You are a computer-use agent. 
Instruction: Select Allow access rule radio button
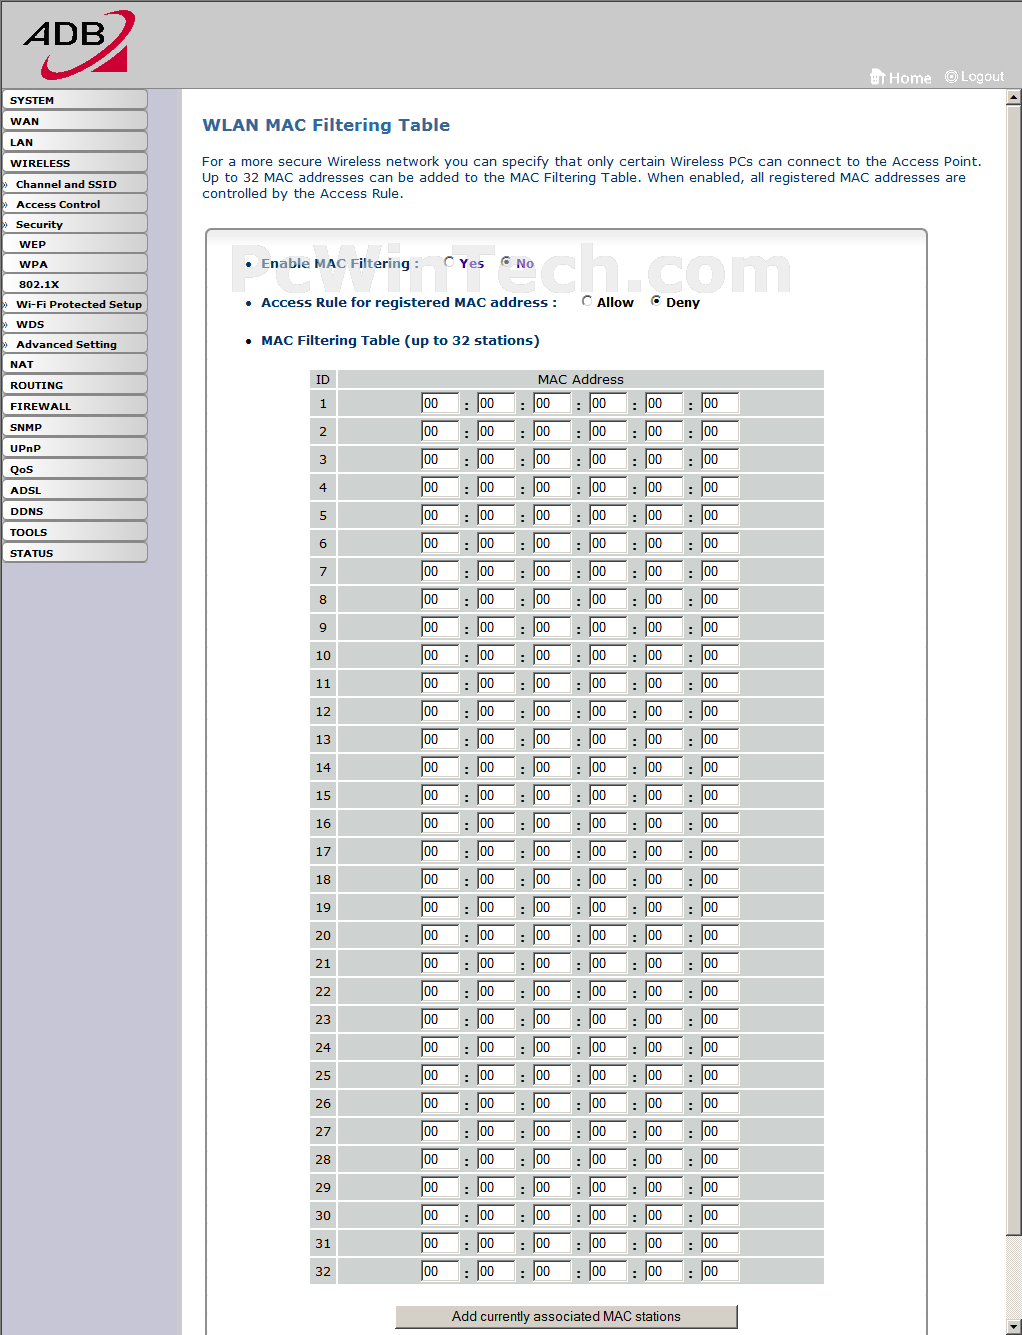tap(587, 301)
